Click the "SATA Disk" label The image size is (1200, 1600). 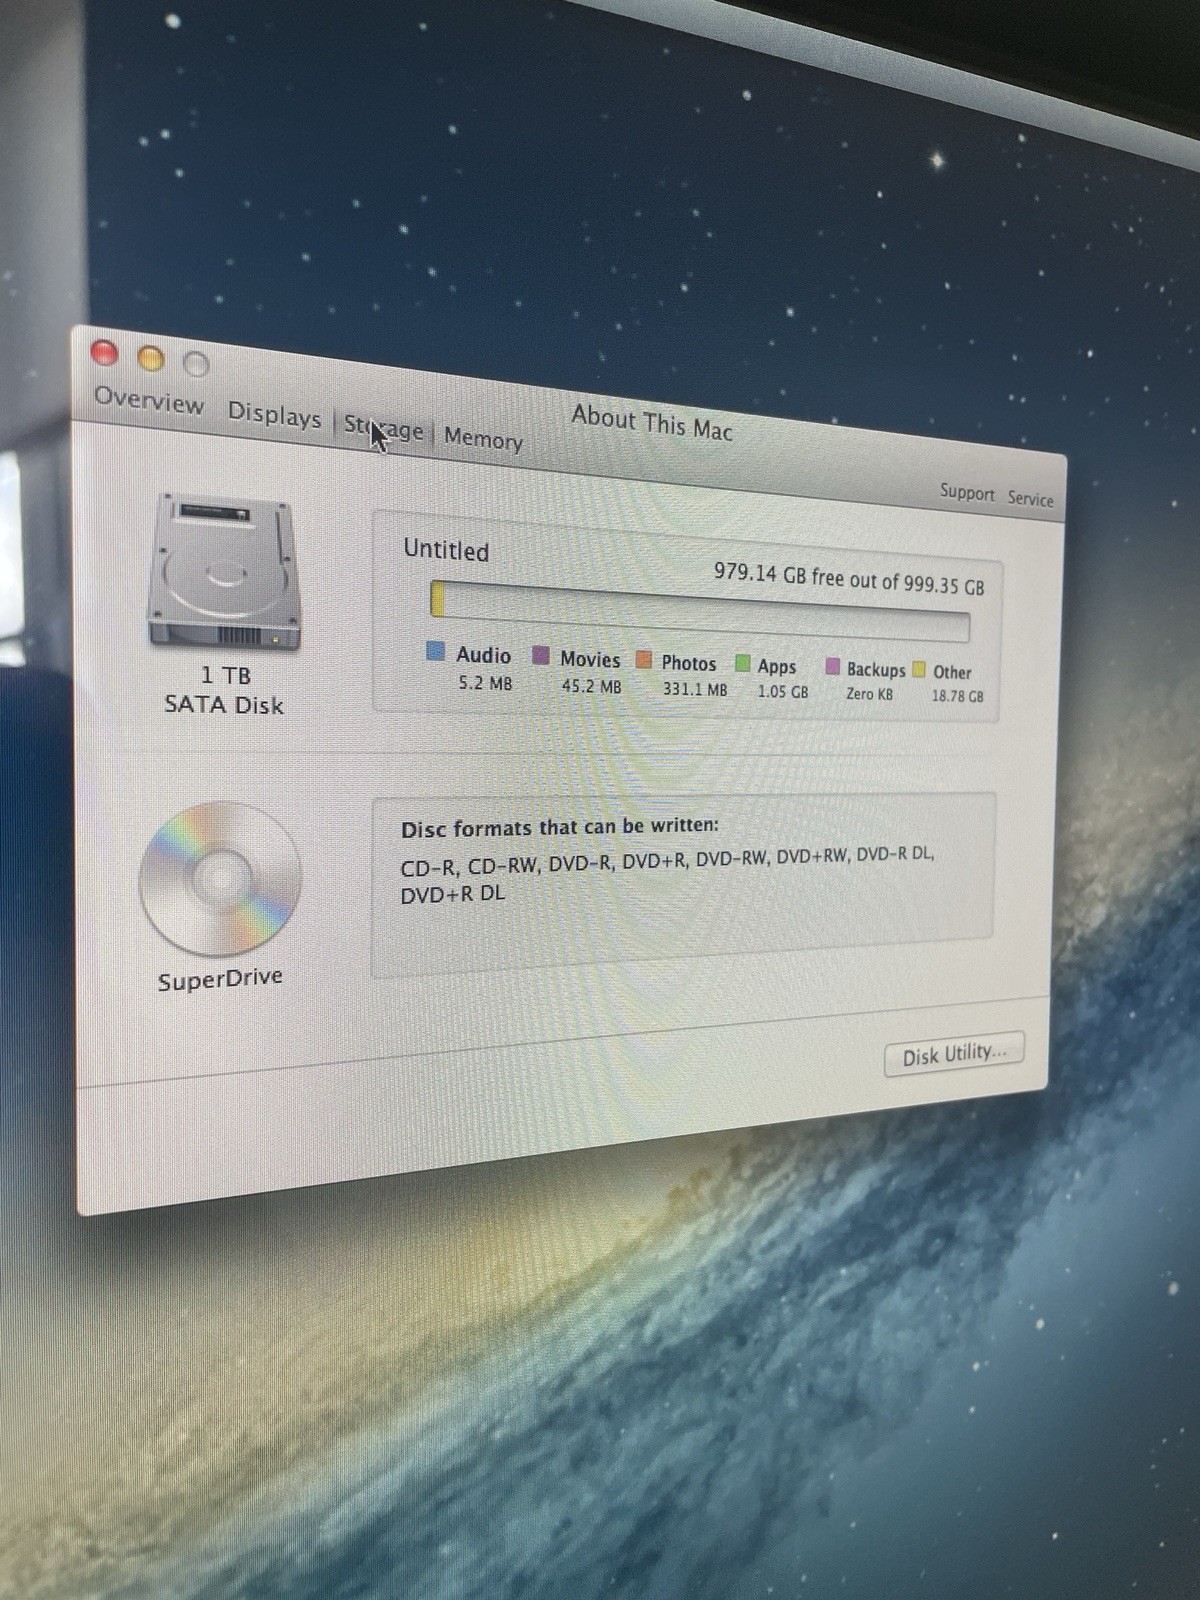coord(224,704)
